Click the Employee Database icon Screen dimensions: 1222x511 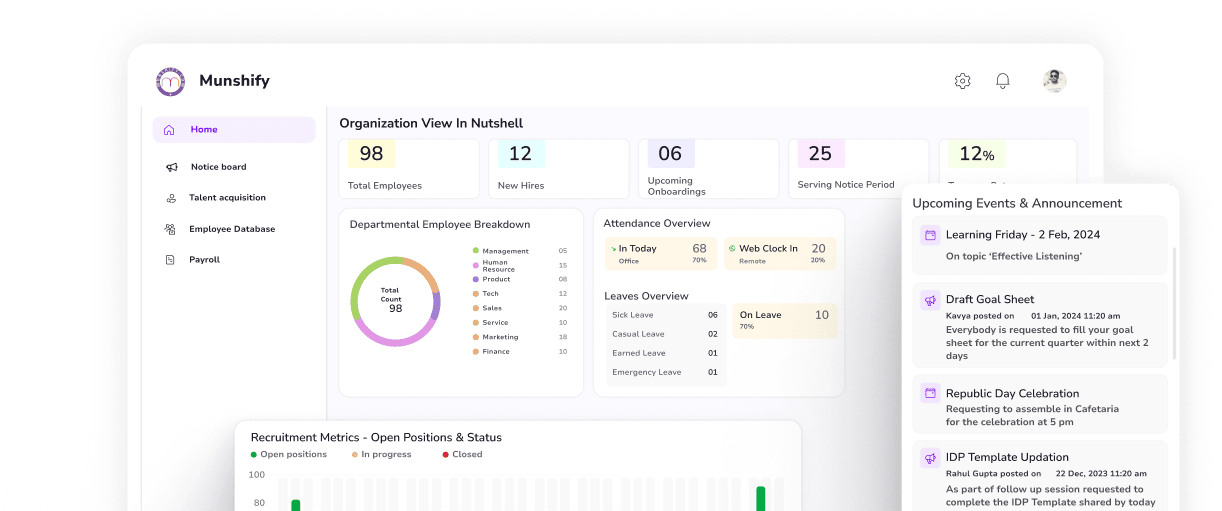[170, 229]
